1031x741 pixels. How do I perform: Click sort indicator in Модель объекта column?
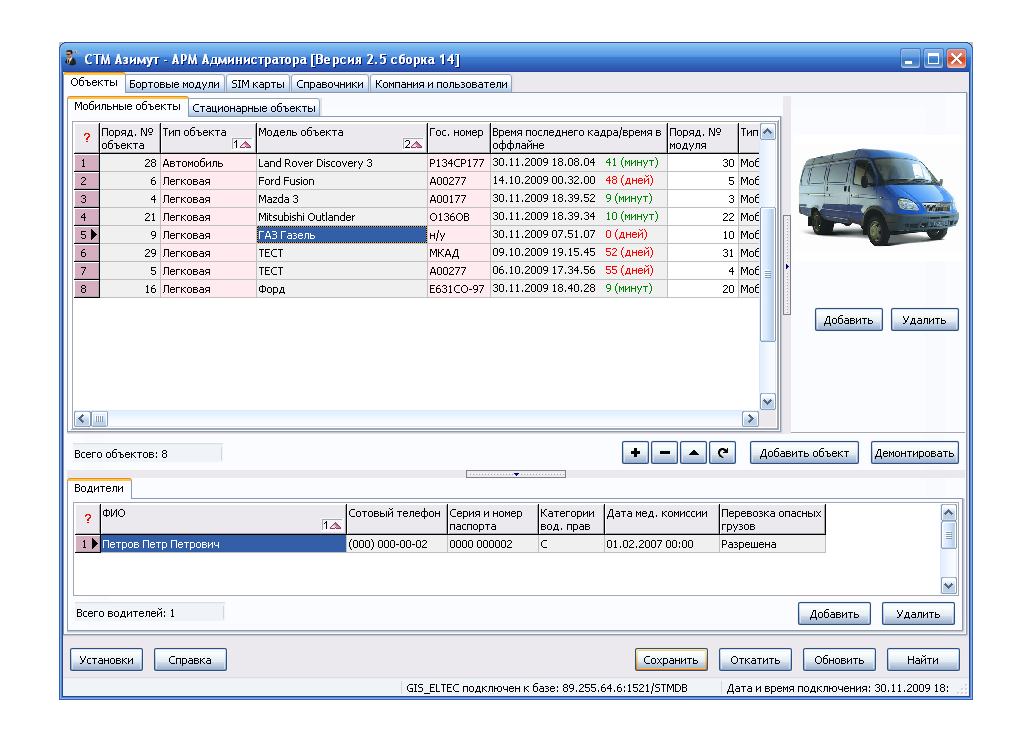[413, 144]
